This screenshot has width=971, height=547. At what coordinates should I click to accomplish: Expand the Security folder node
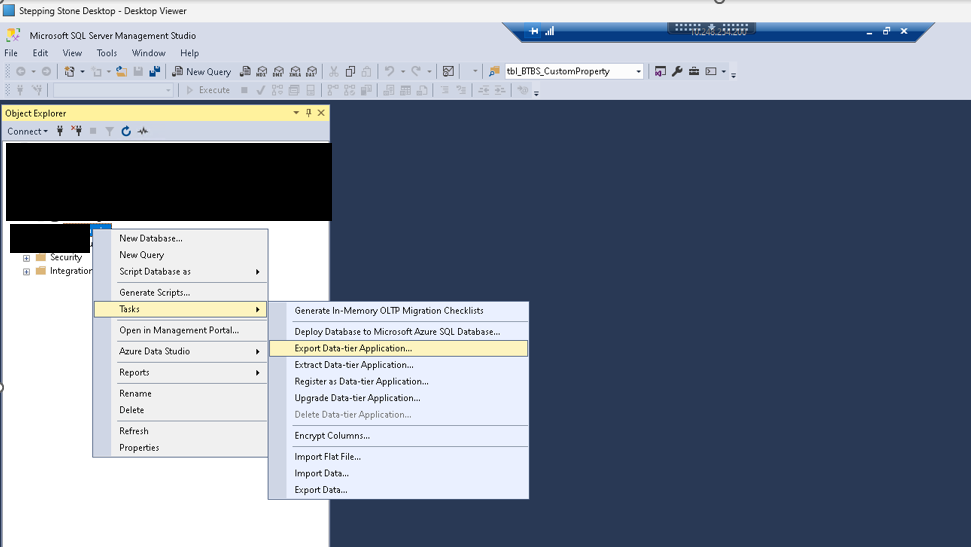(x=26, y=258)
